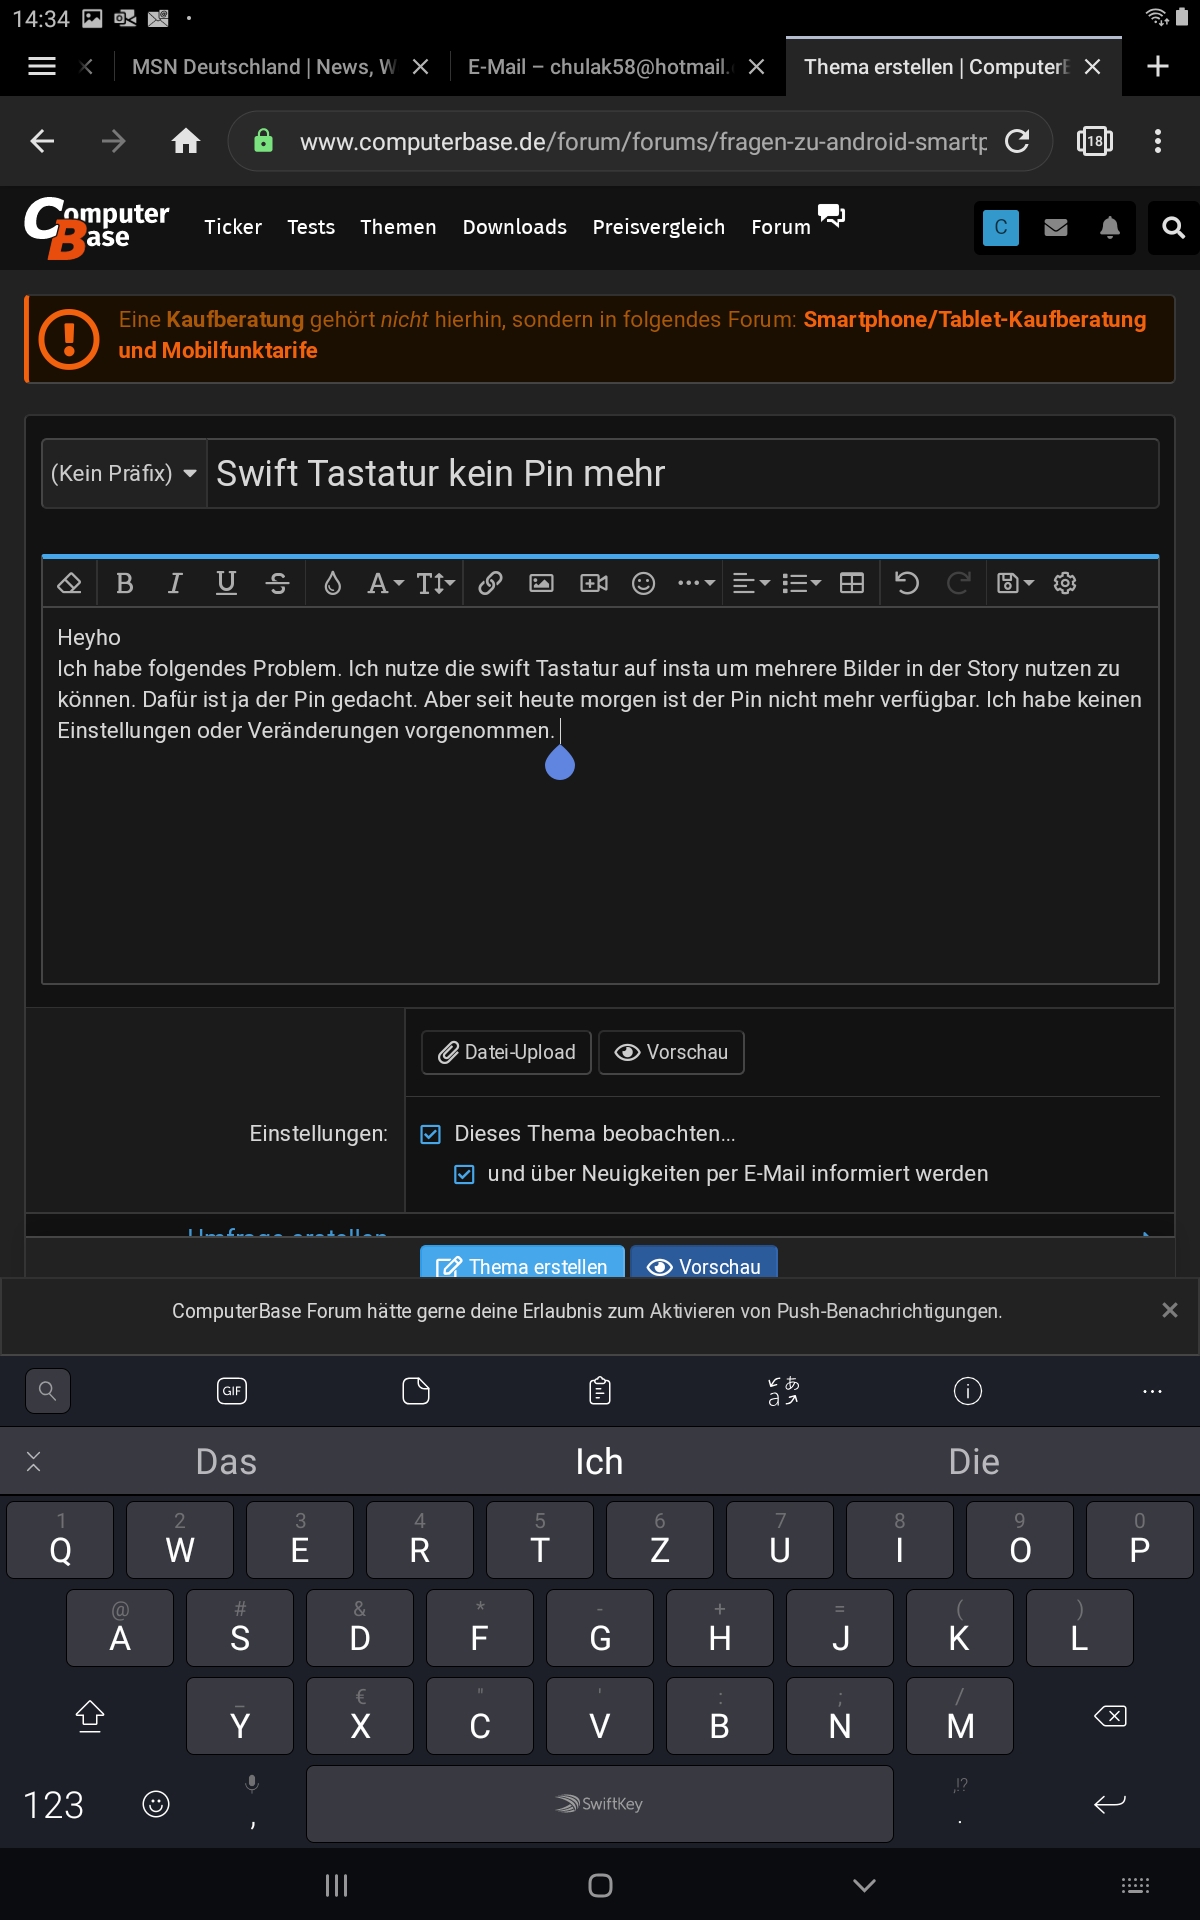1200x1920 pixels.
Task: Open SwiftKey clipboard
Action: 600,1391
